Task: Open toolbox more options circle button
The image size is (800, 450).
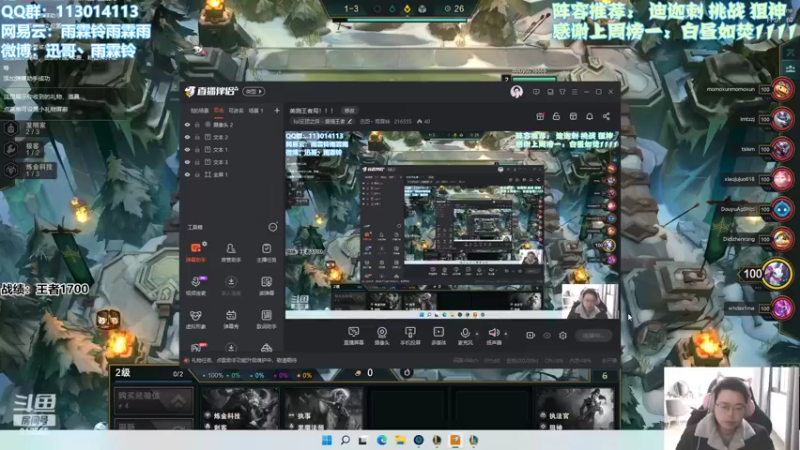Action: [x=273, y=227]
